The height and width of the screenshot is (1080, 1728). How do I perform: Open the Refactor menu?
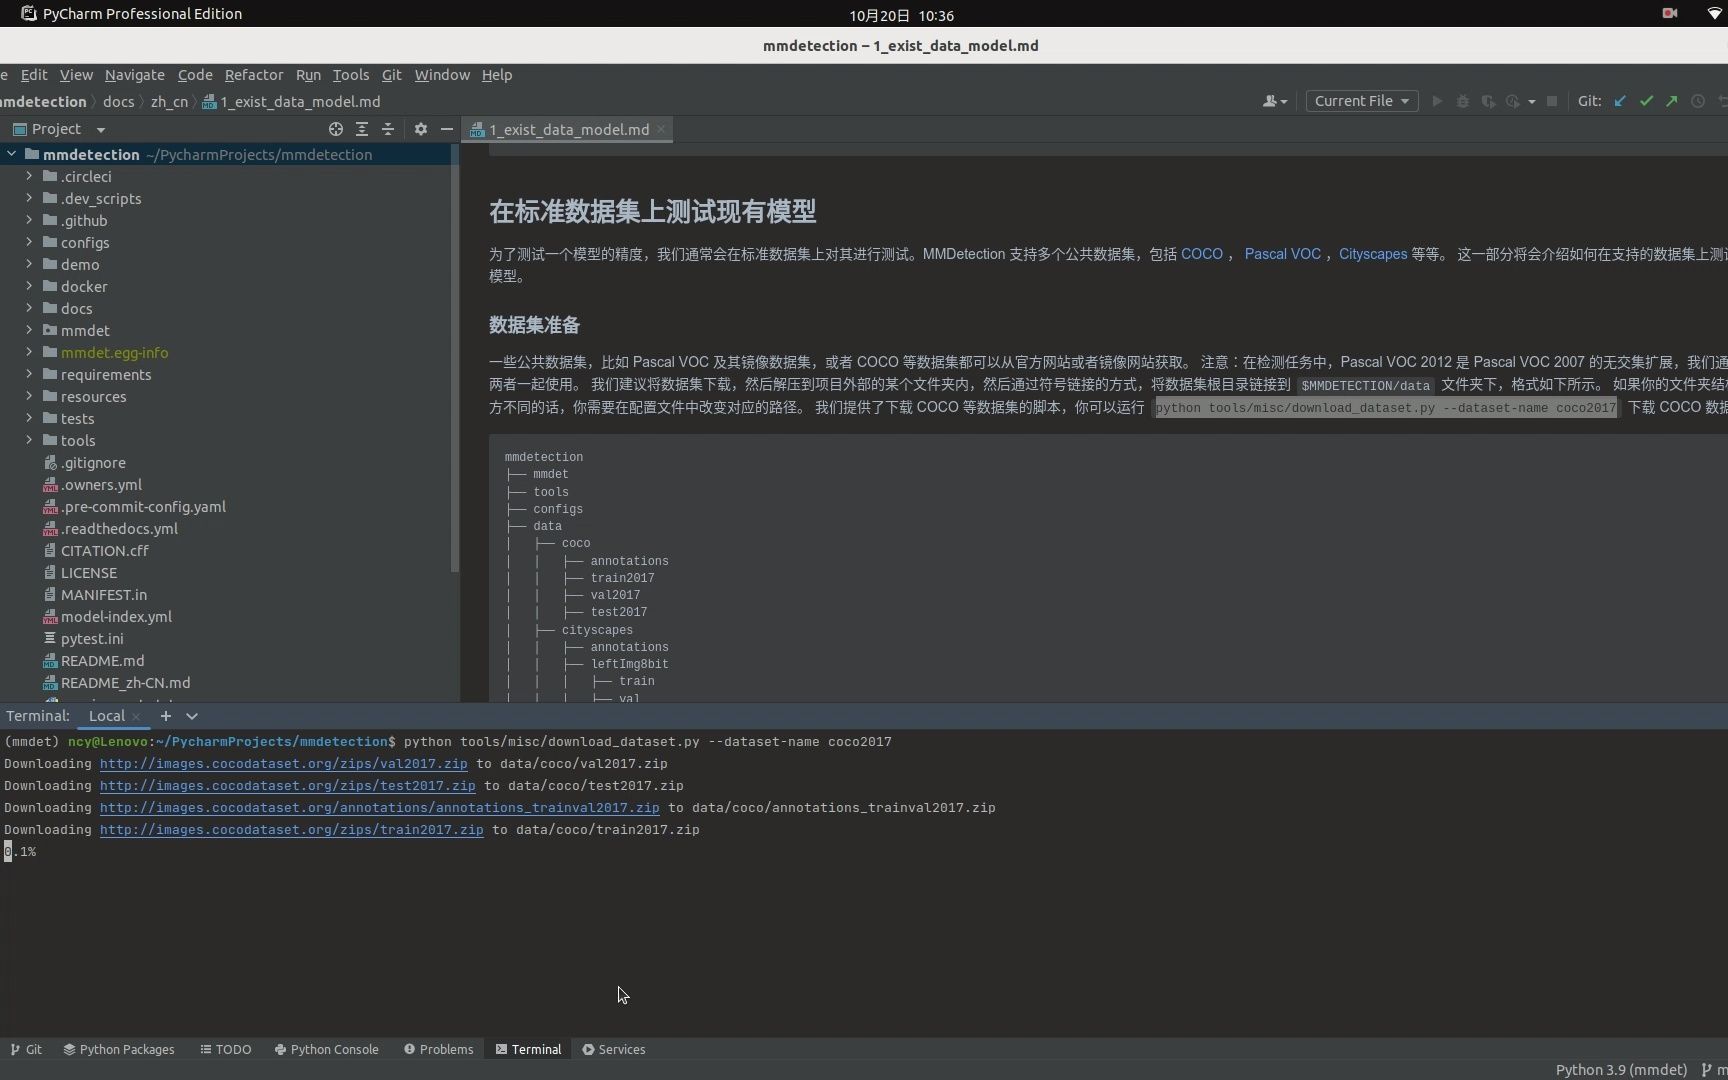click(x=253, y=75)
